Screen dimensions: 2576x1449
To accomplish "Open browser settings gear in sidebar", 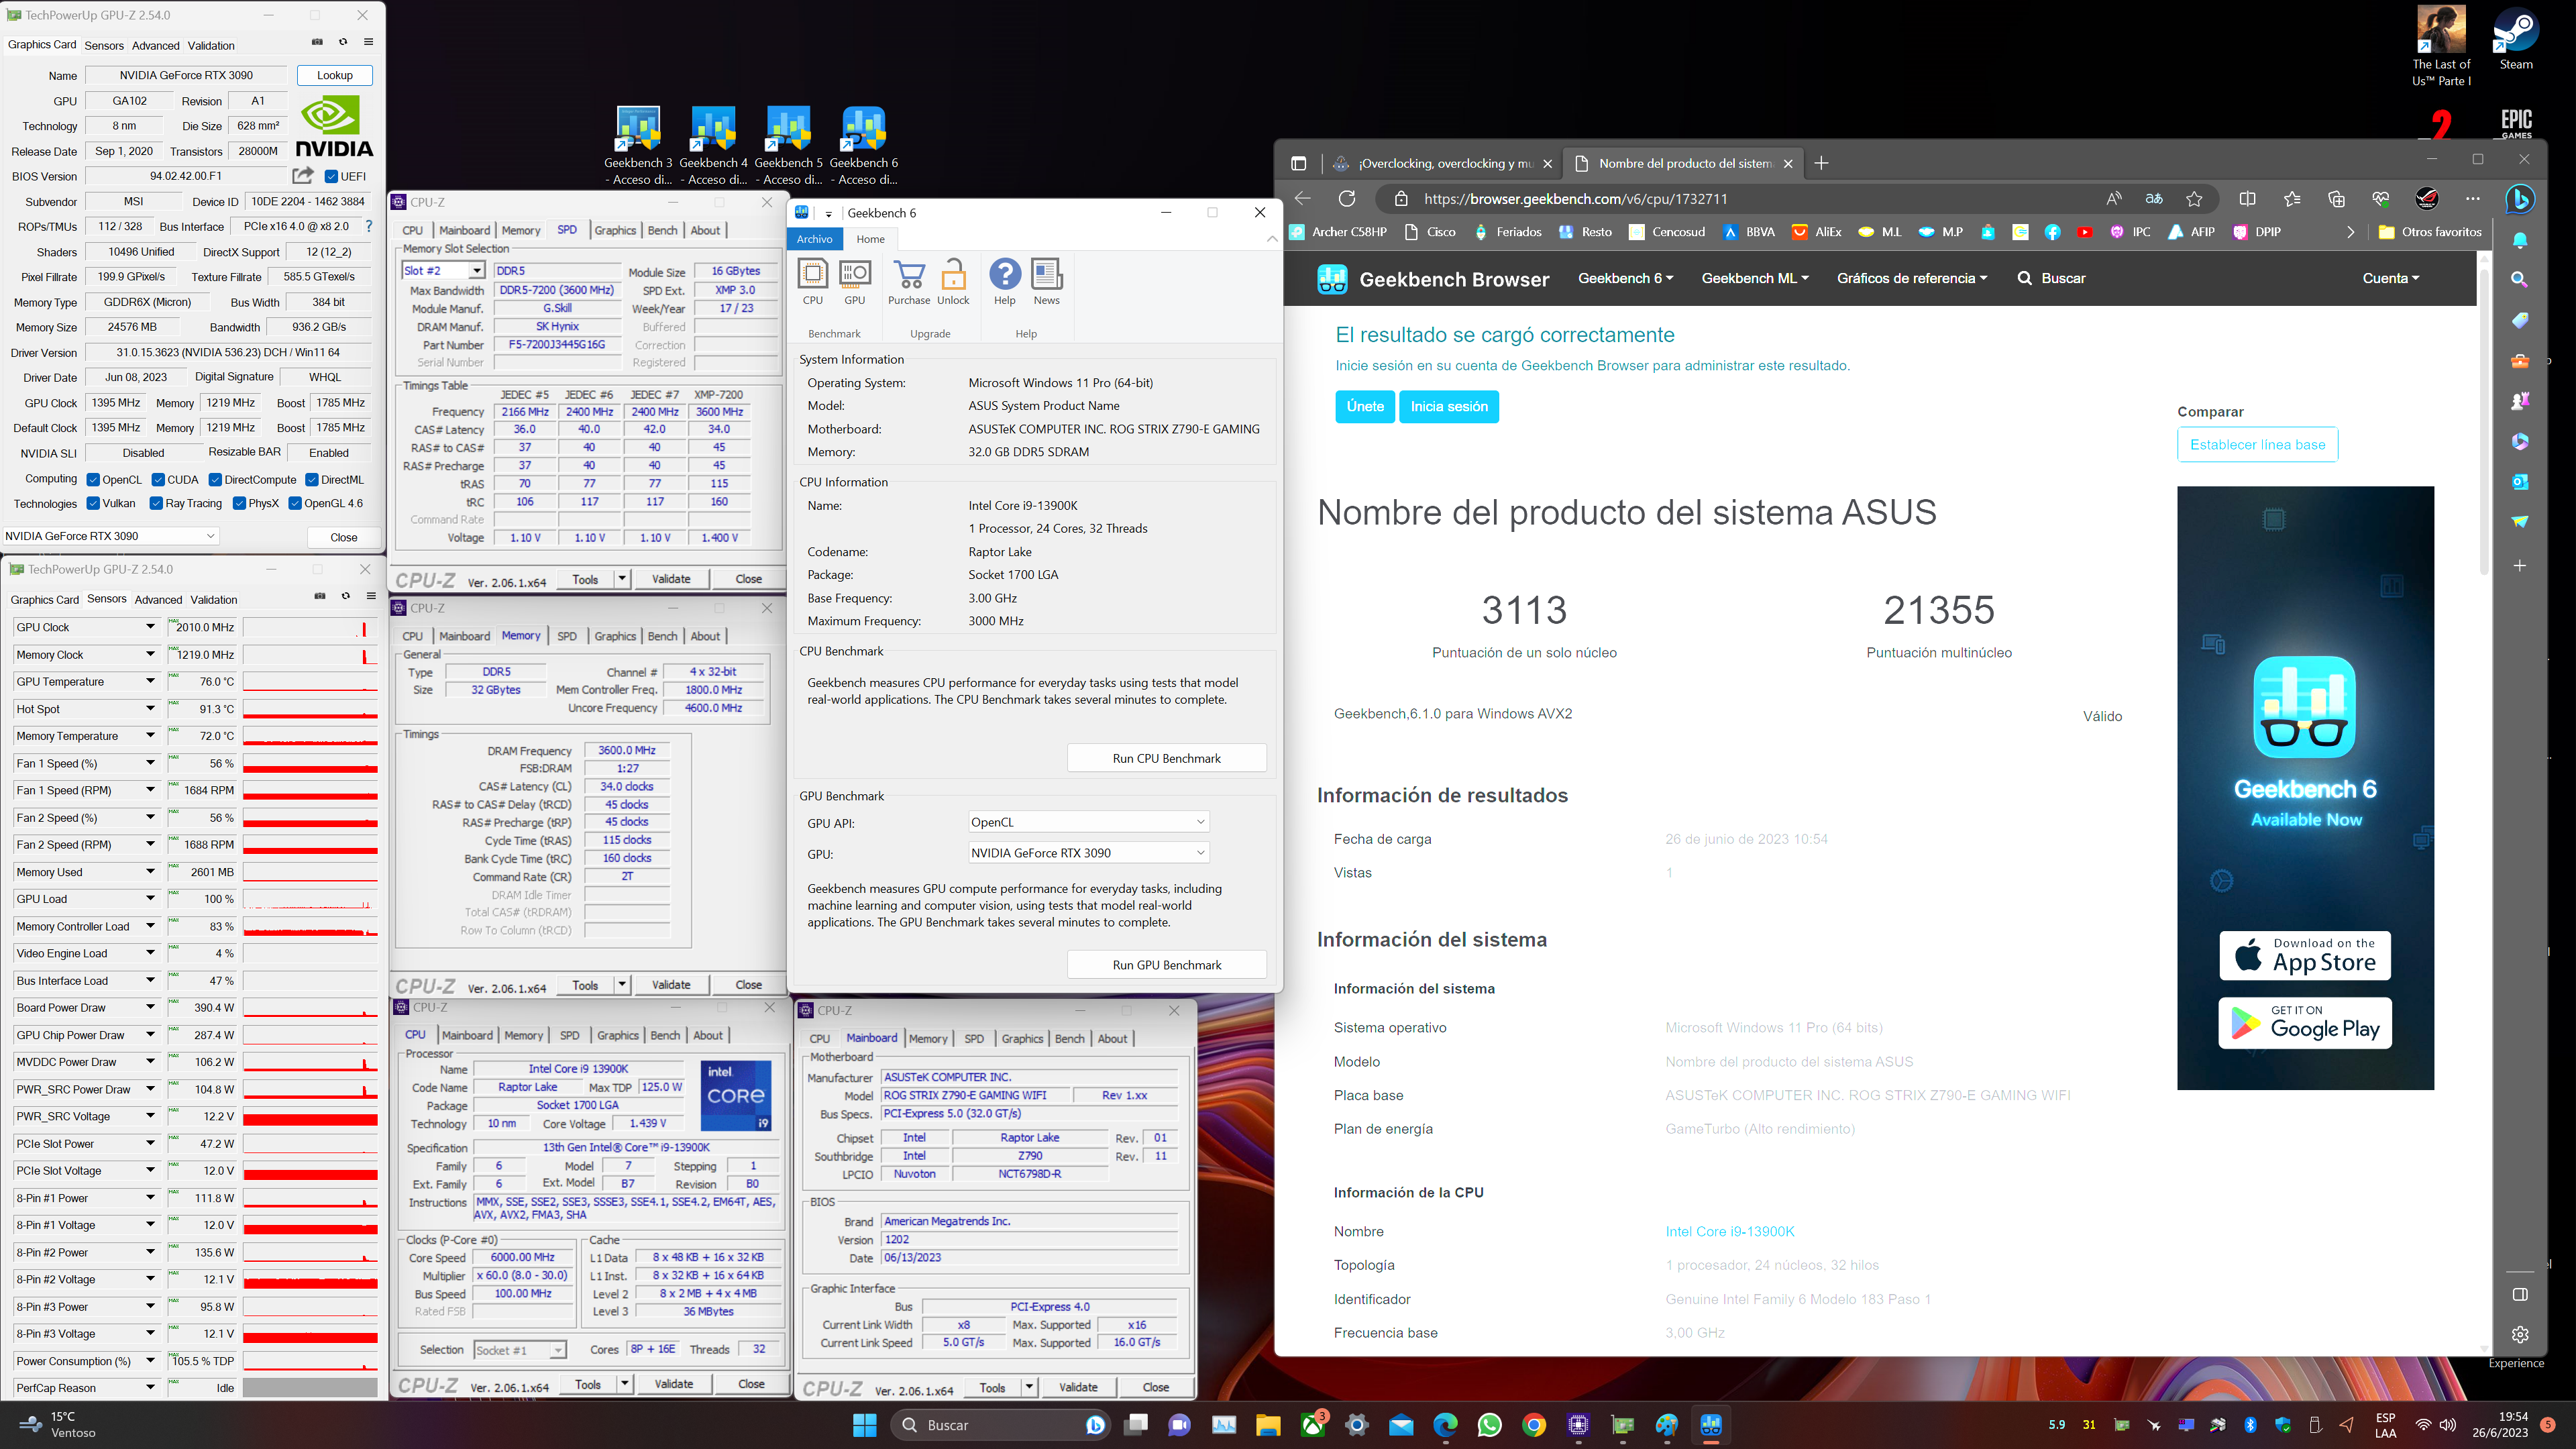I will point(2520,1334).
